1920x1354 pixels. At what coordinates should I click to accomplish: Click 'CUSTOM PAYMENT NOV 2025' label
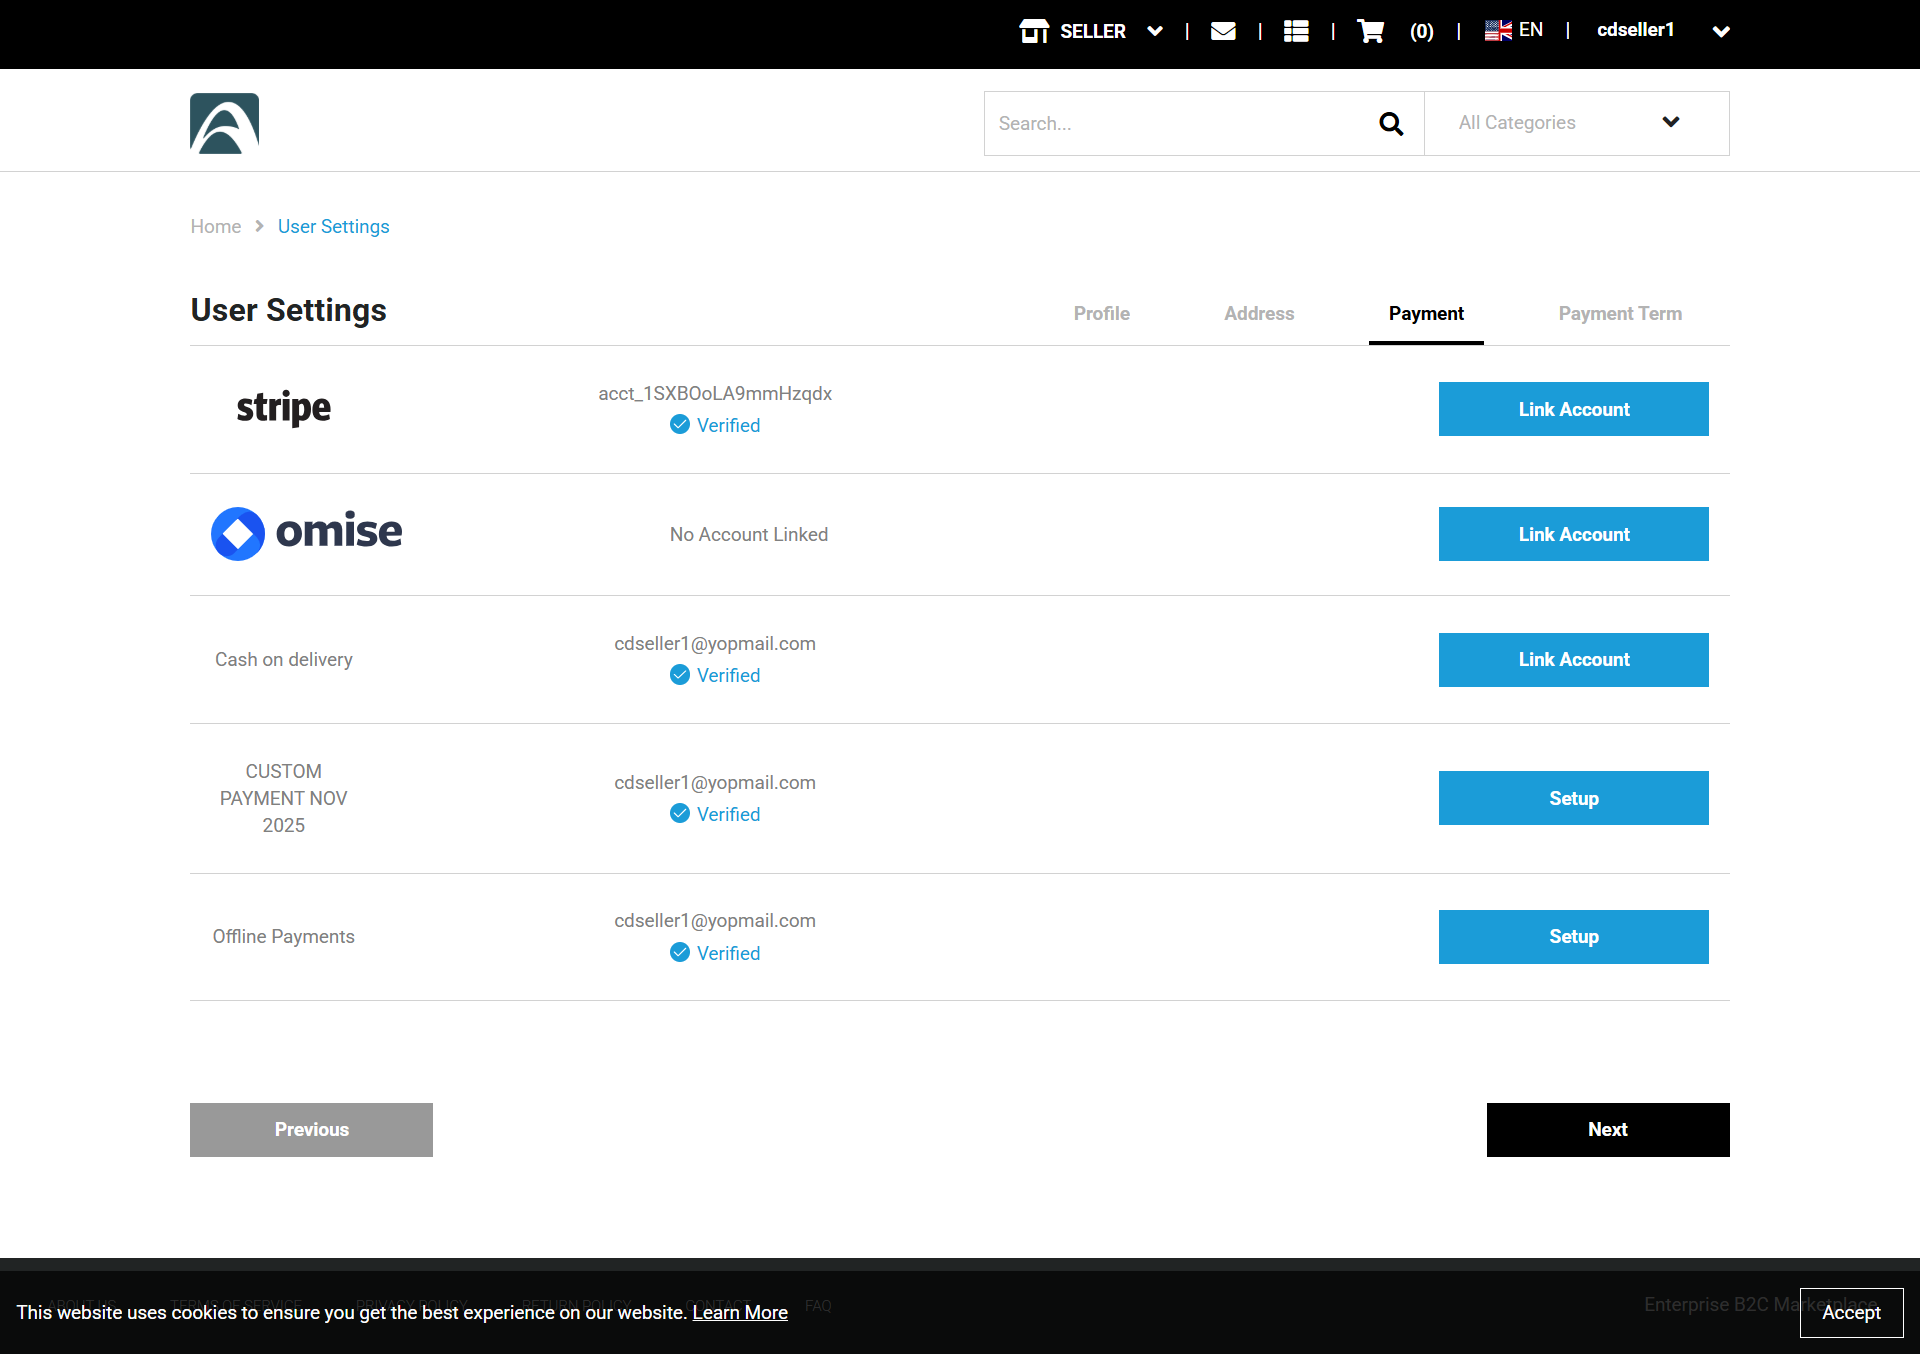pos(284,798)
